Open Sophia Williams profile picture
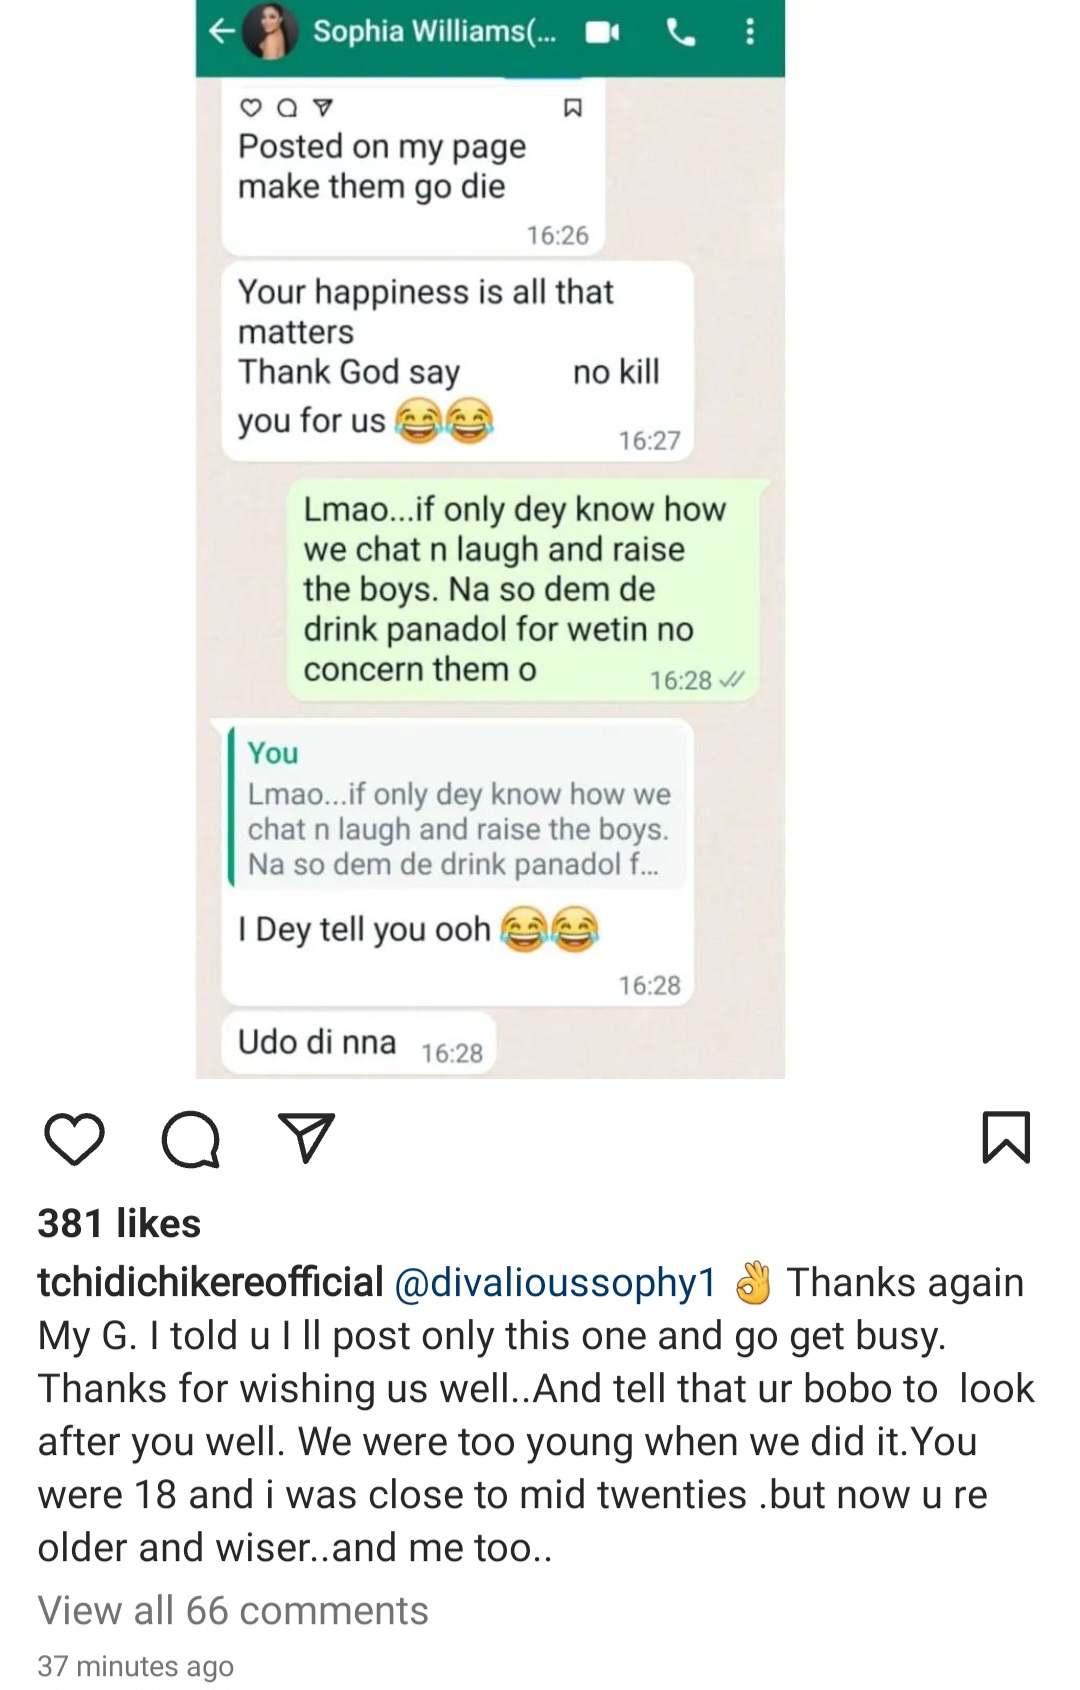This screenshot has height=1690, width=1080. tap(269, 32)
